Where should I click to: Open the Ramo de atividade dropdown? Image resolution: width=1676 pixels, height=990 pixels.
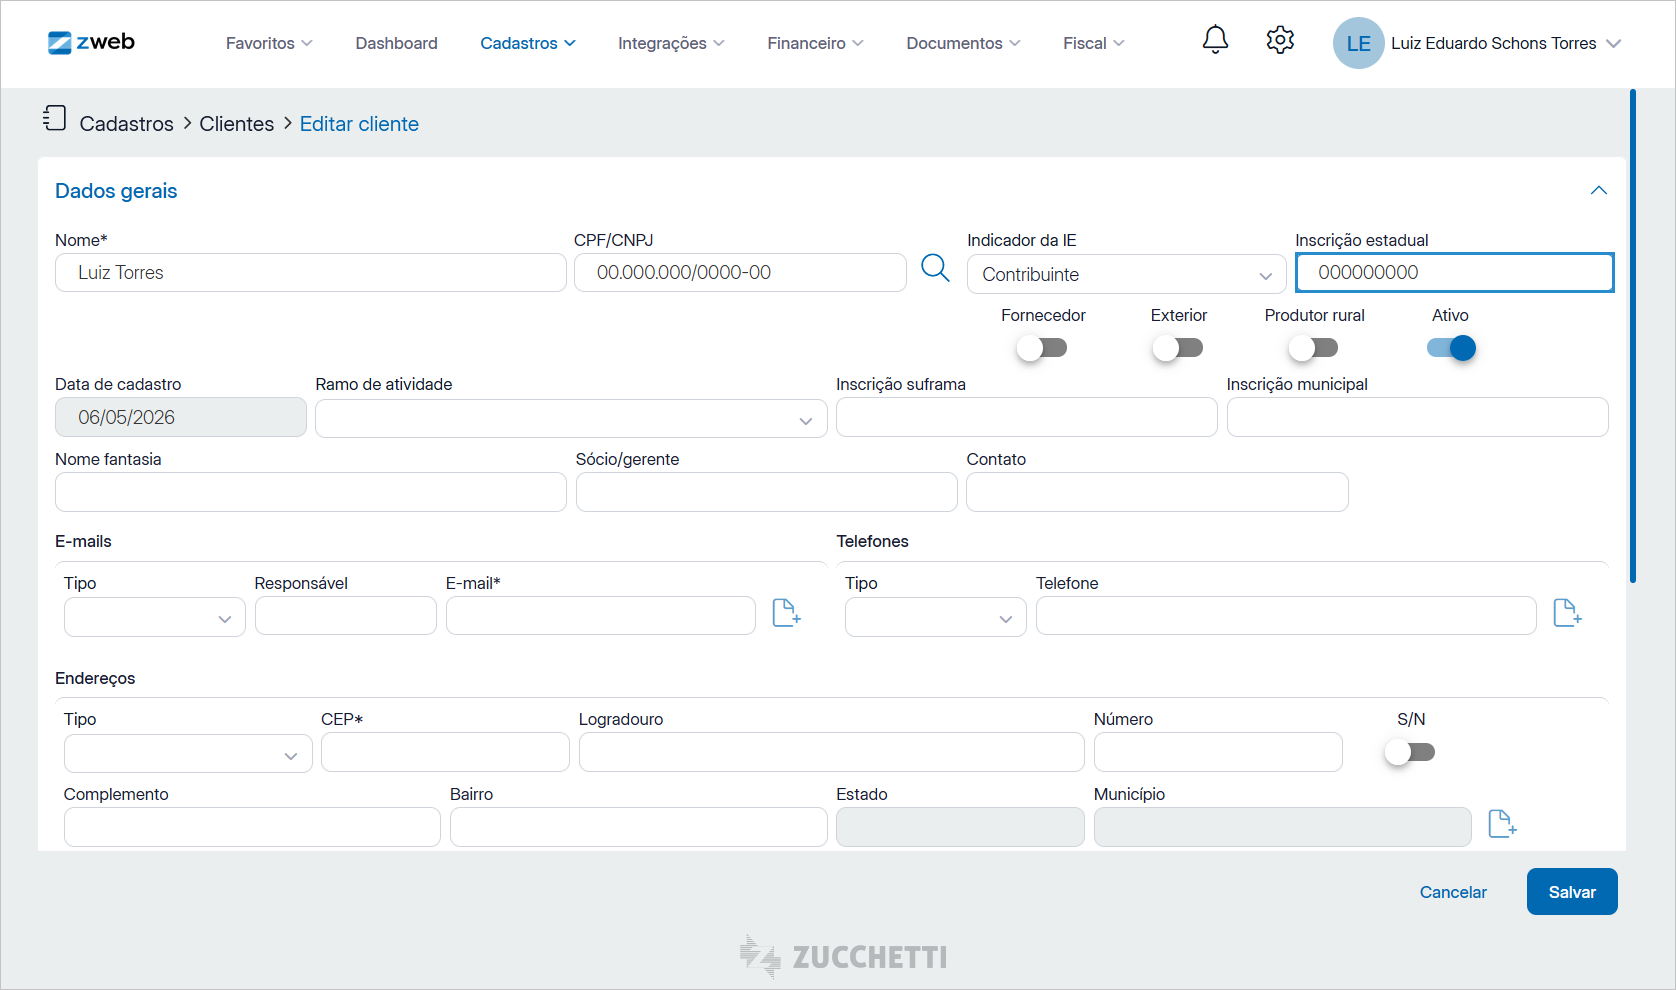pyautogui.click(x=571, y=419)
